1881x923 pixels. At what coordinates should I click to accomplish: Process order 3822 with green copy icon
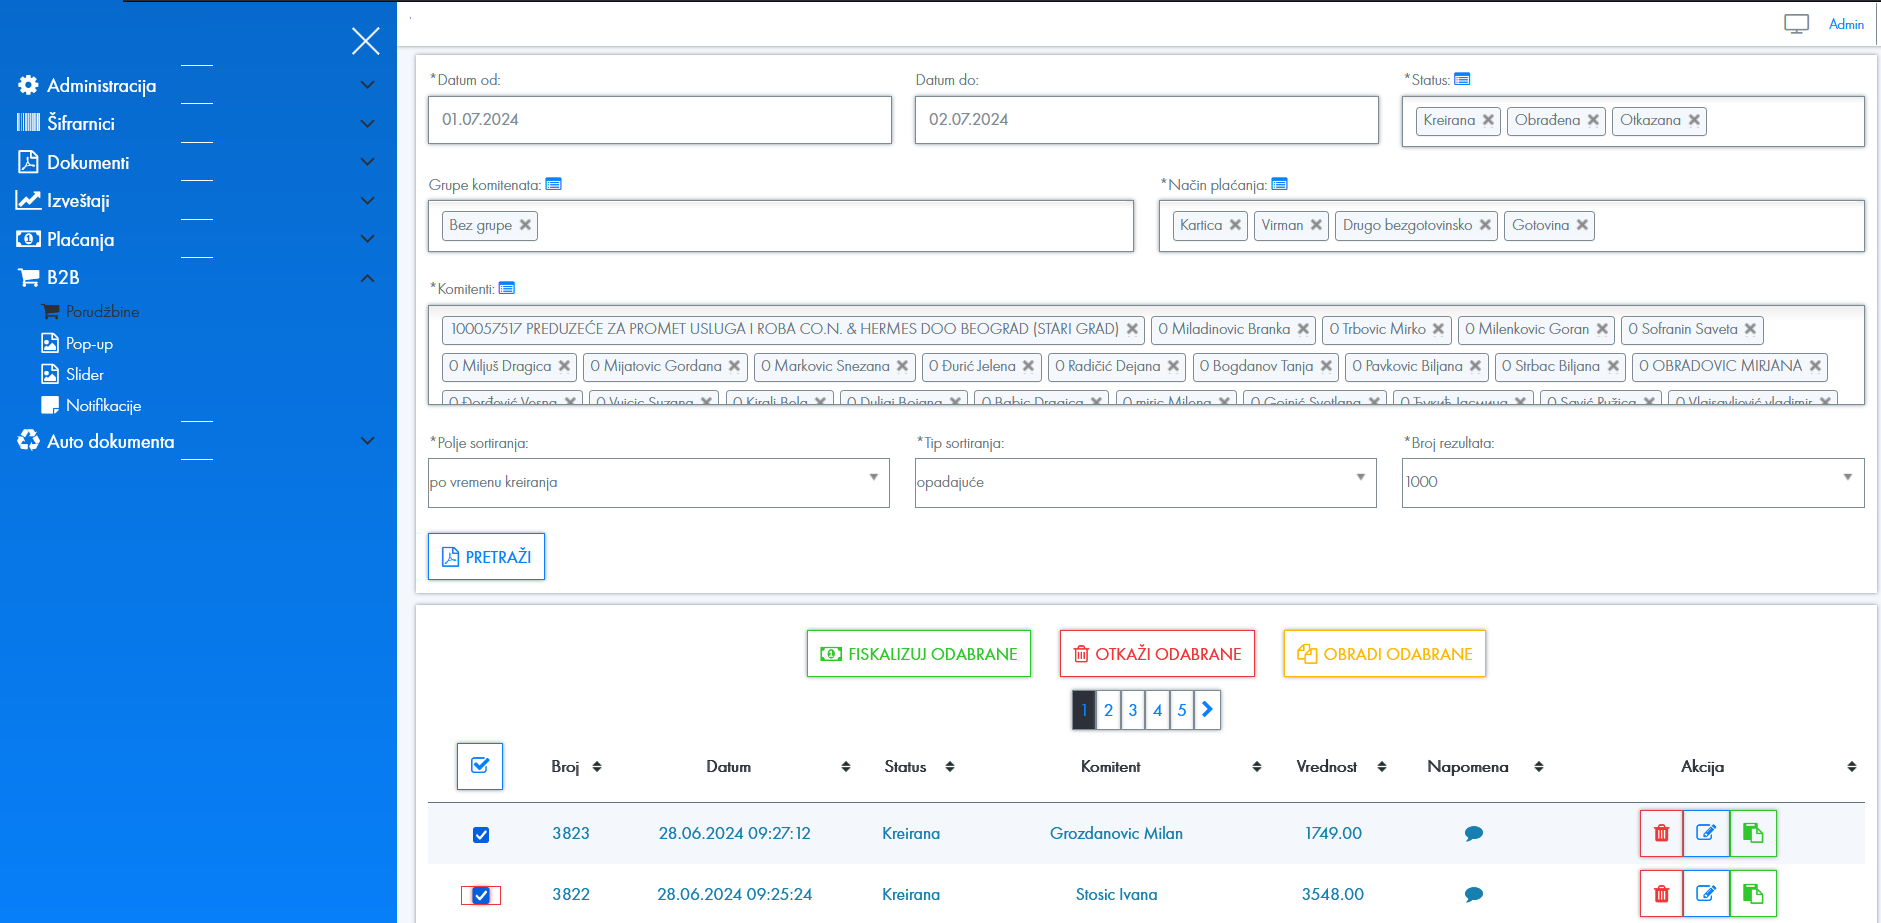[1753, 894]
